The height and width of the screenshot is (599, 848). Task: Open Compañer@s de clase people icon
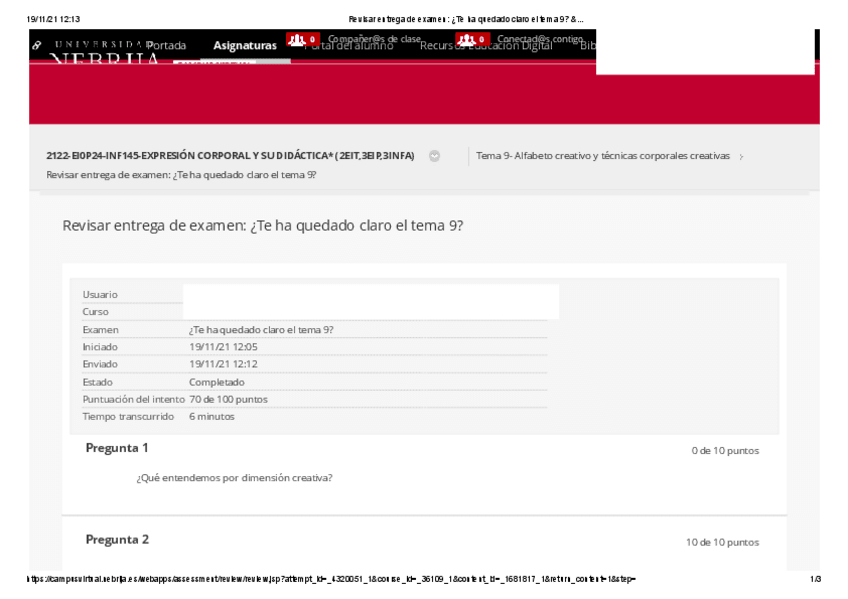303,39
